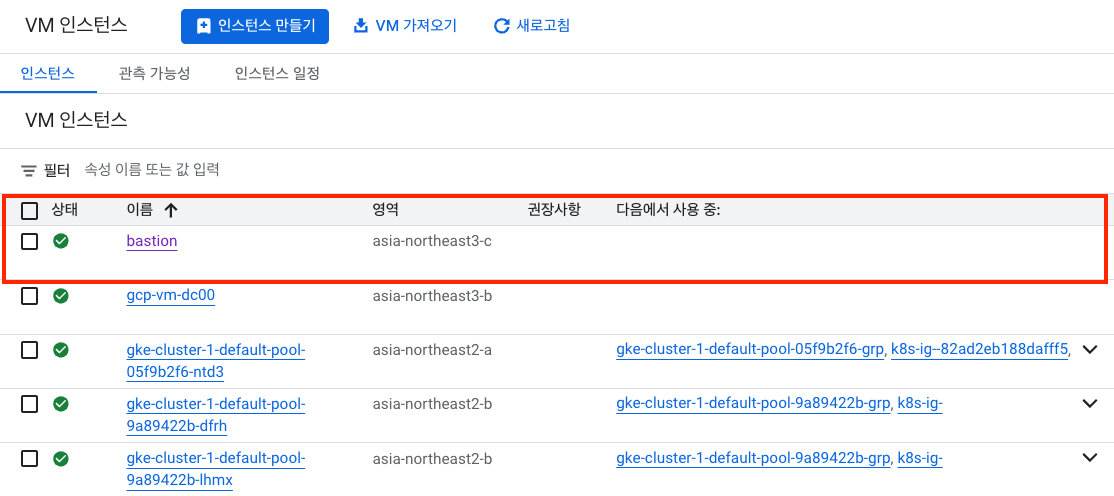Image resolution: width=1114 pixels, height=496 pixels.
Task: Click the 새로고침 refresh button
Action: pyautogui.click(x=532, y=26)
